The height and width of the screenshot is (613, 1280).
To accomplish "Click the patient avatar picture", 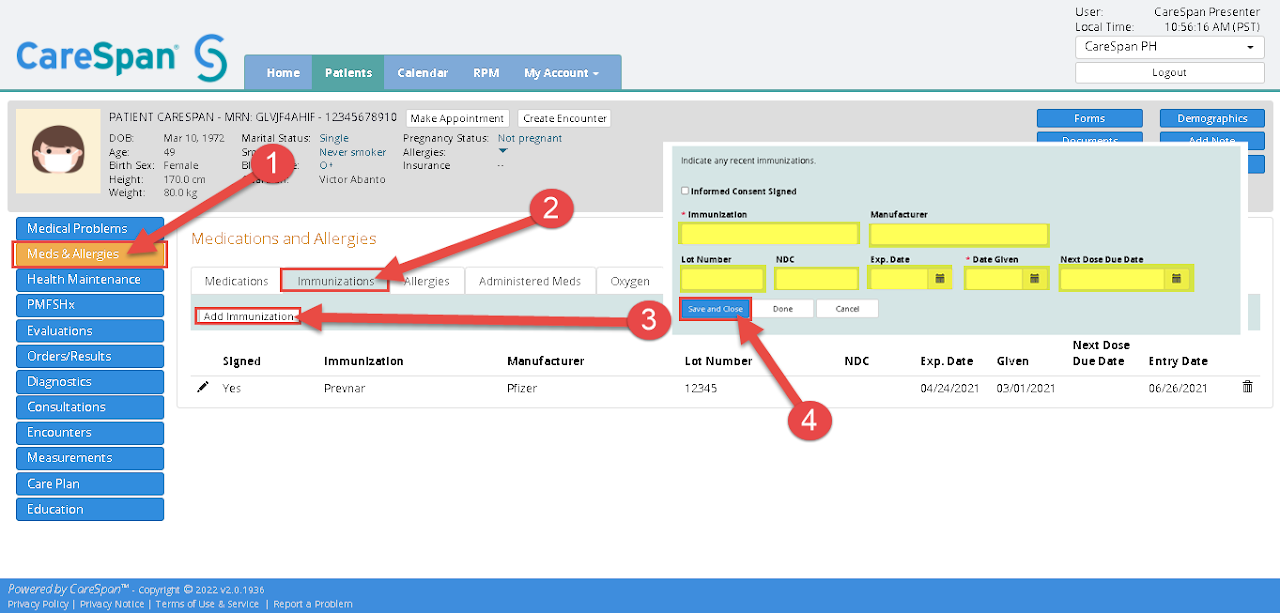I will pyautogui.click(x=58, y=151).
